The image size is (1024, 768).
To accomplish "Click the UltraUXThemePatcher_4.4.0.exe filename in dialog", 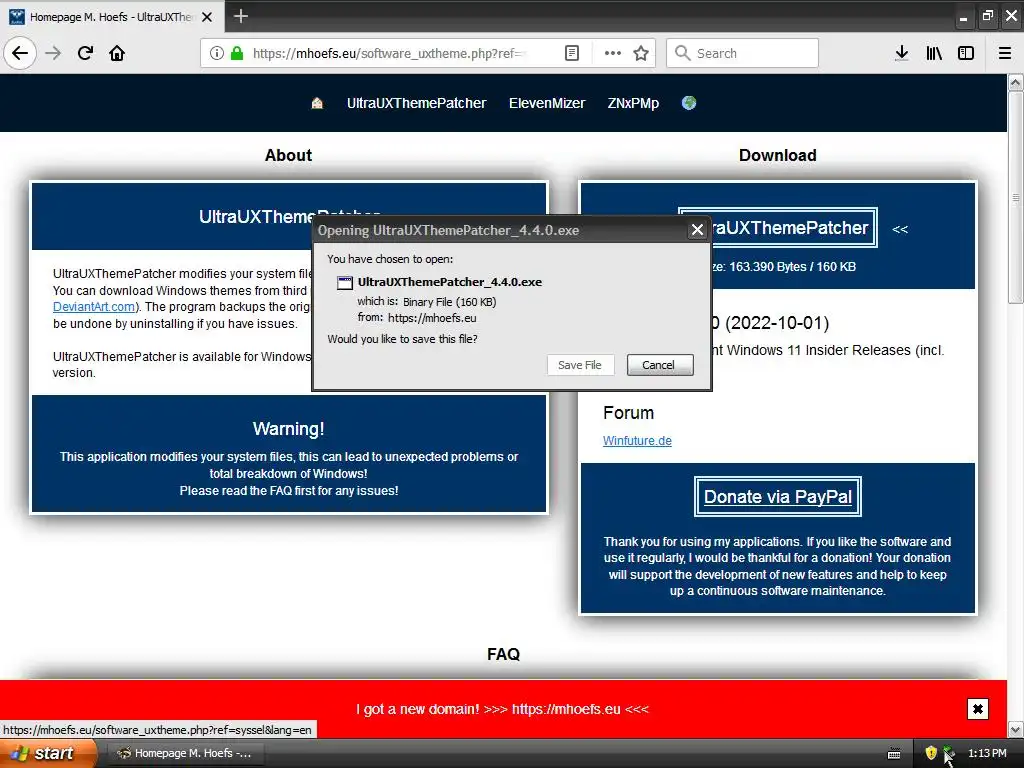I will pyautogui.click(x=450, y=282).
